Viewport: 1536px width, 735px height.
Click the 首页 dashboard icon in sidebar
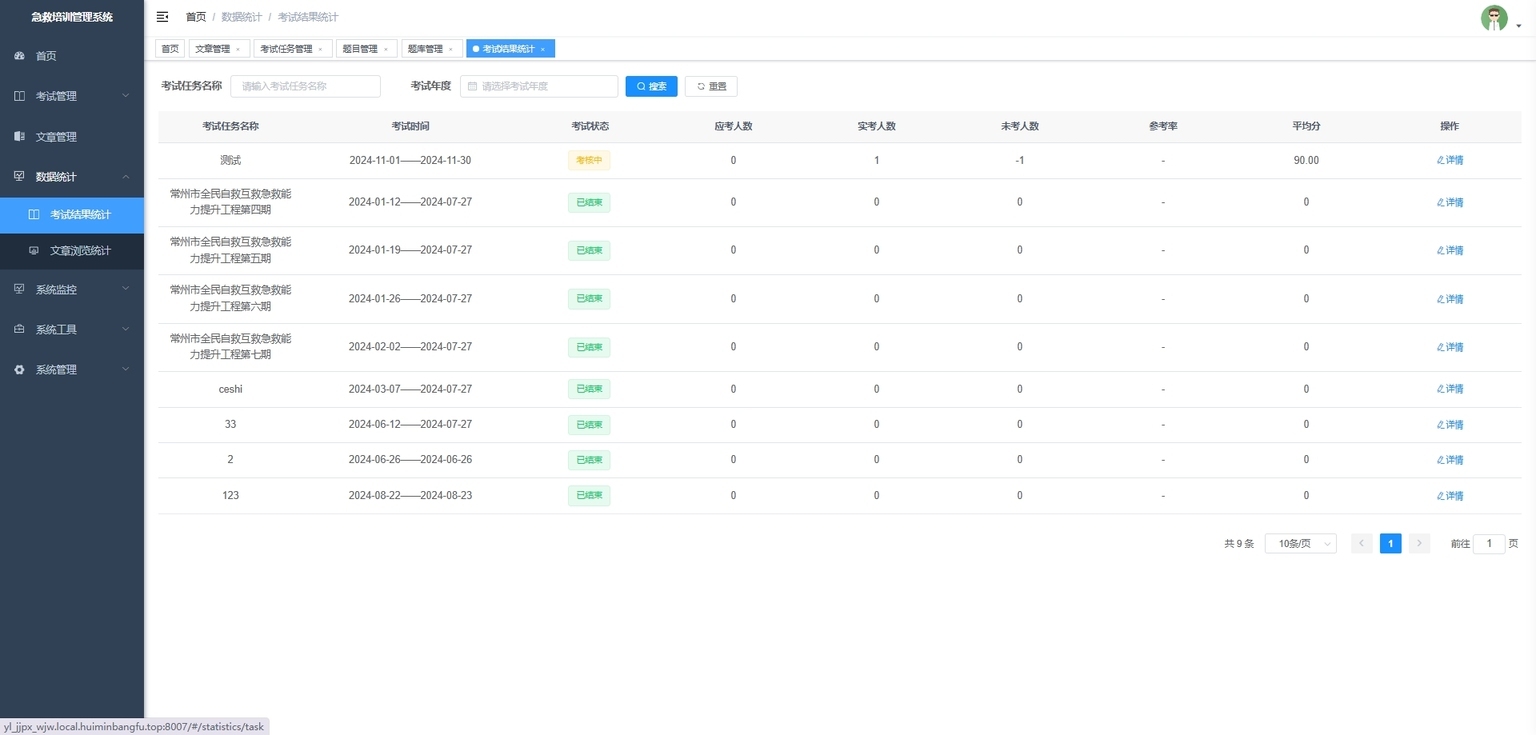[19, 56]
